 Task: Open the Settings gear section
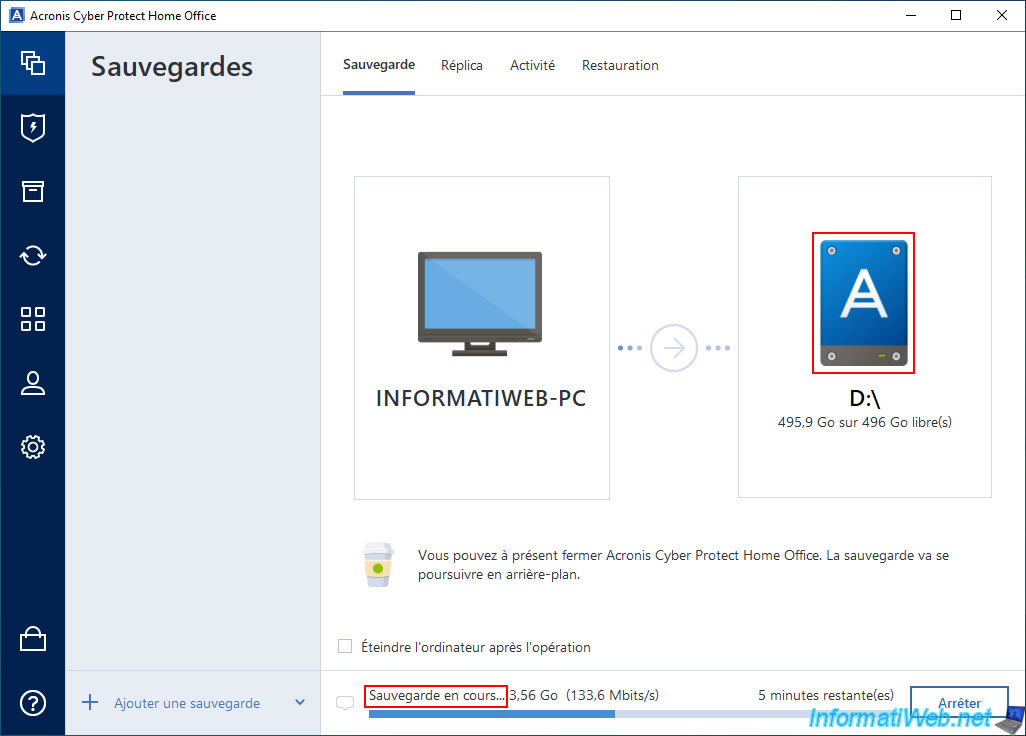point(33,447)
